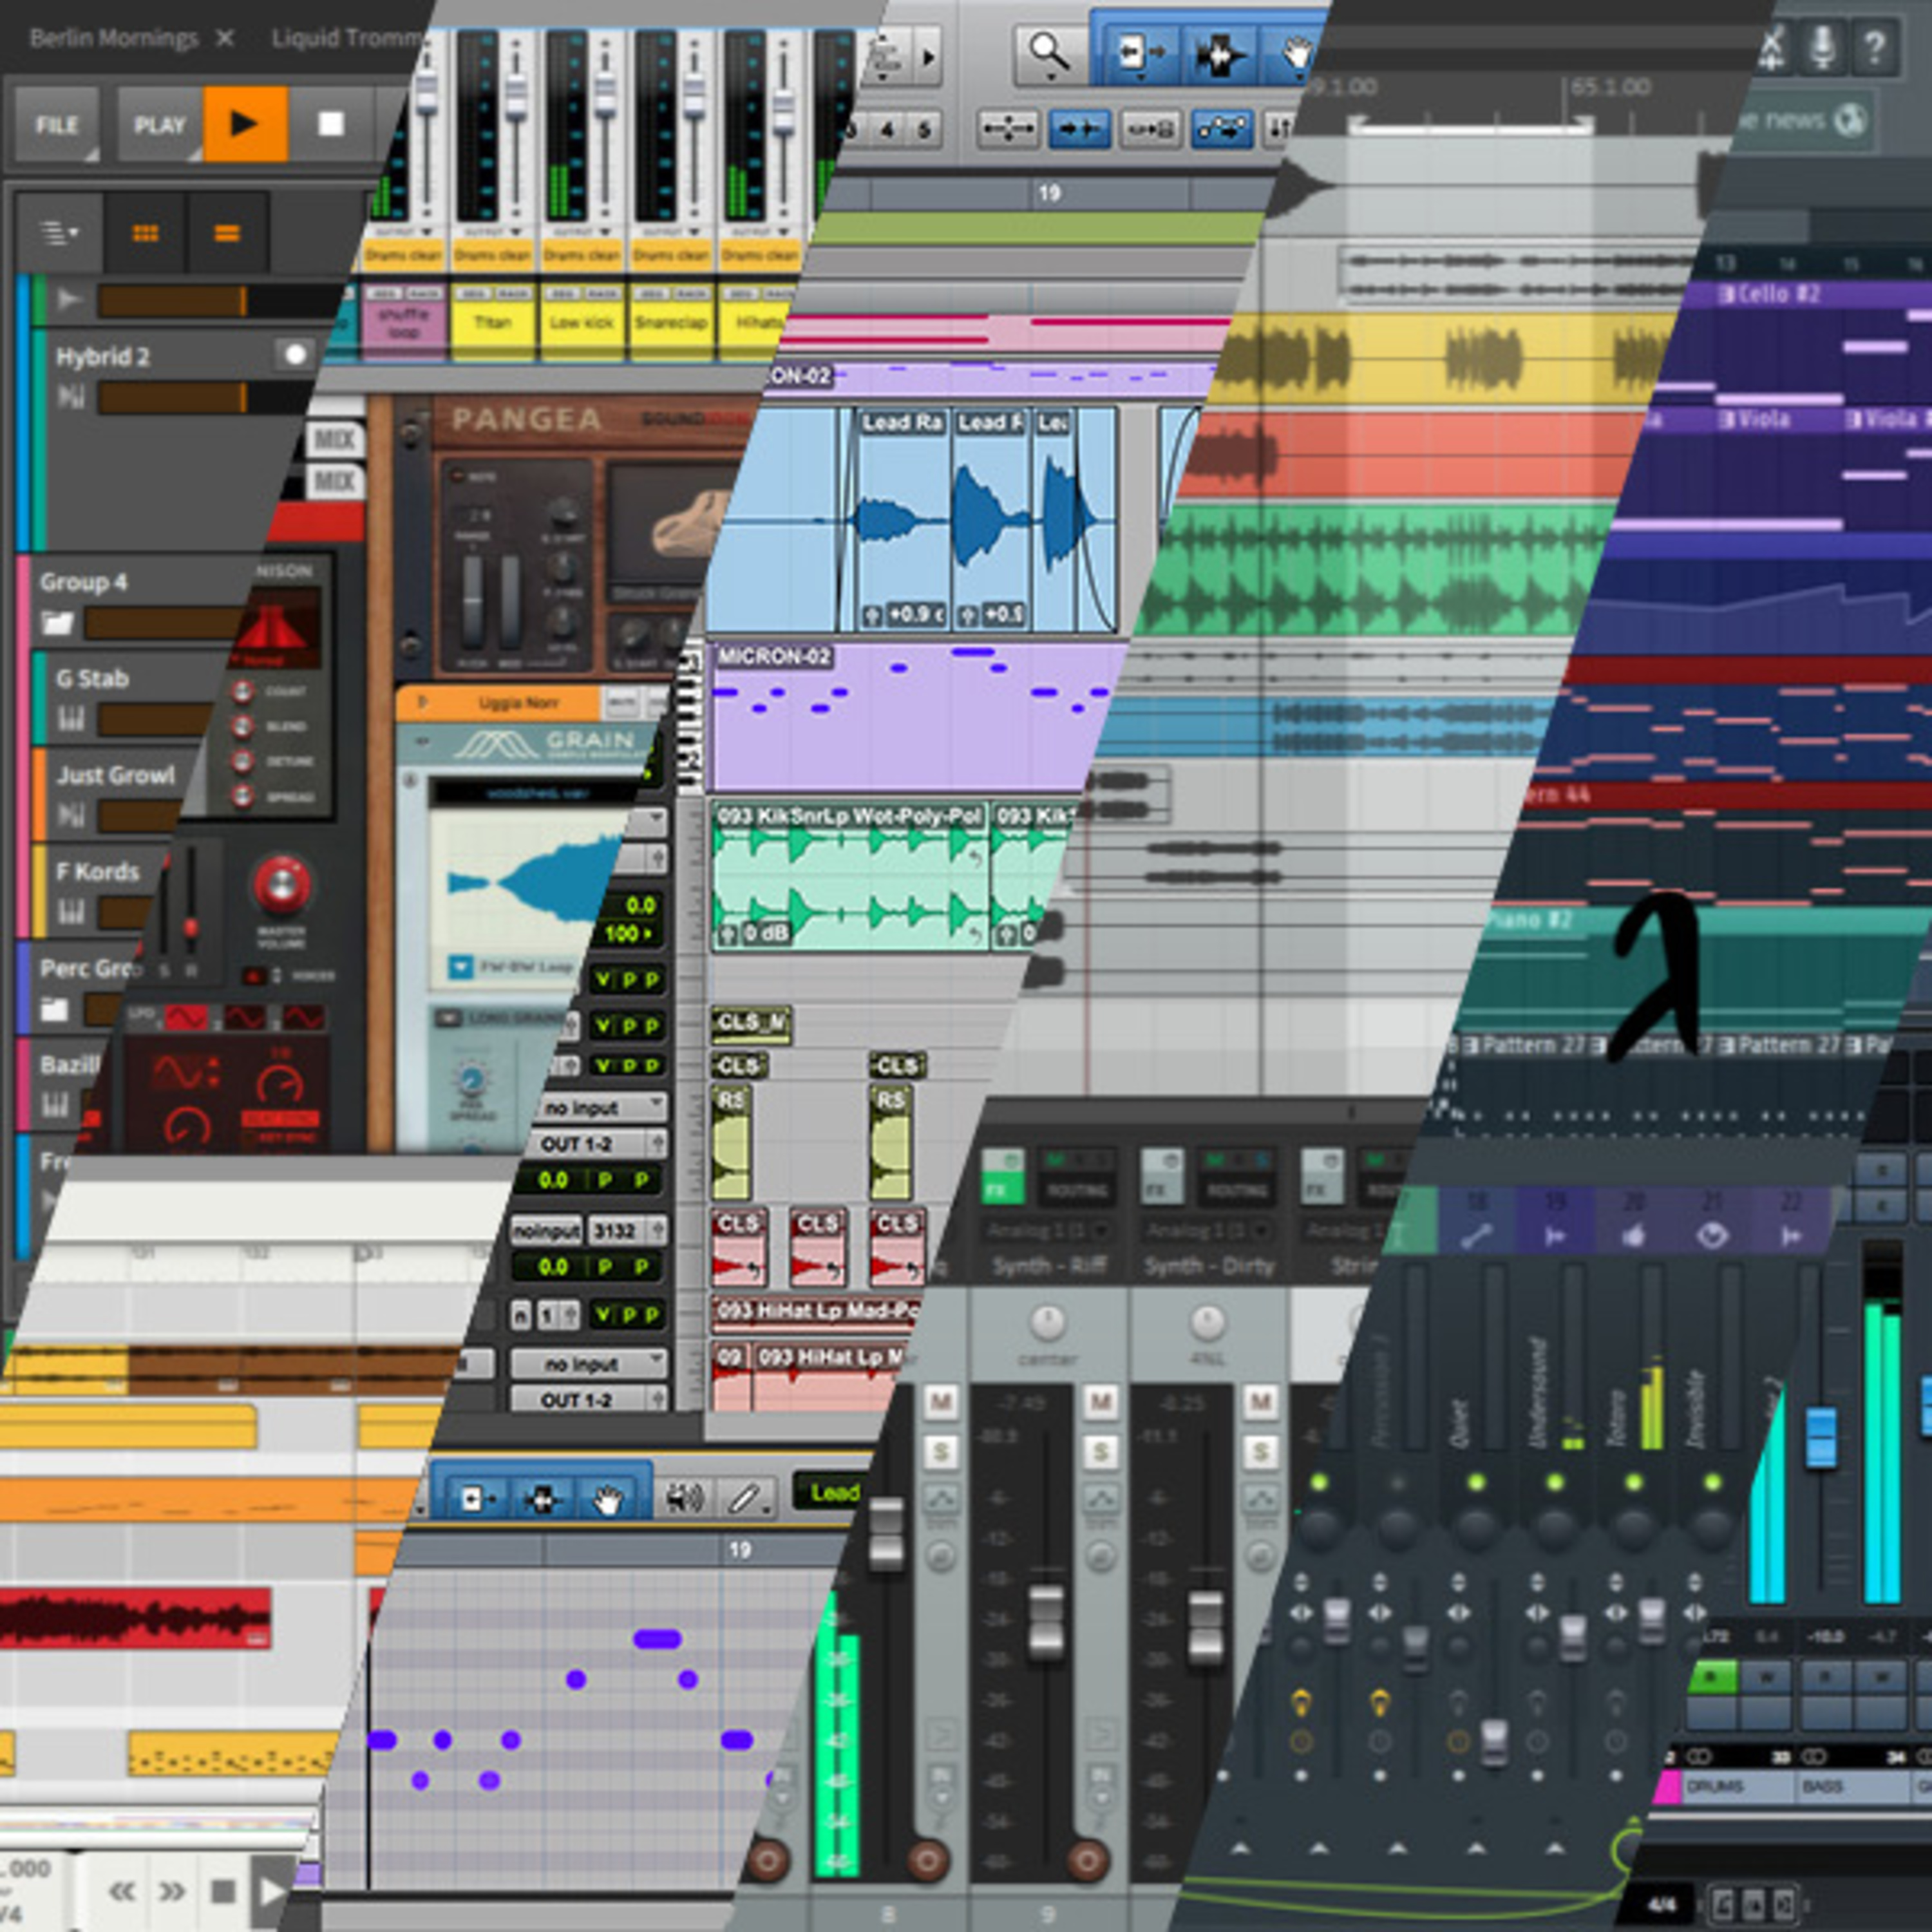The image size is (1932, 1932).
Task: Stop playback with the white square in Bitwig
Action: 331,124
